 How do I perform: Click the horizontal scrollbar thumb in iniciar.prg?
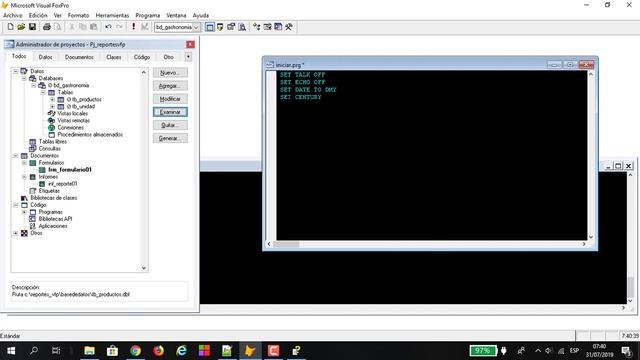286,244
